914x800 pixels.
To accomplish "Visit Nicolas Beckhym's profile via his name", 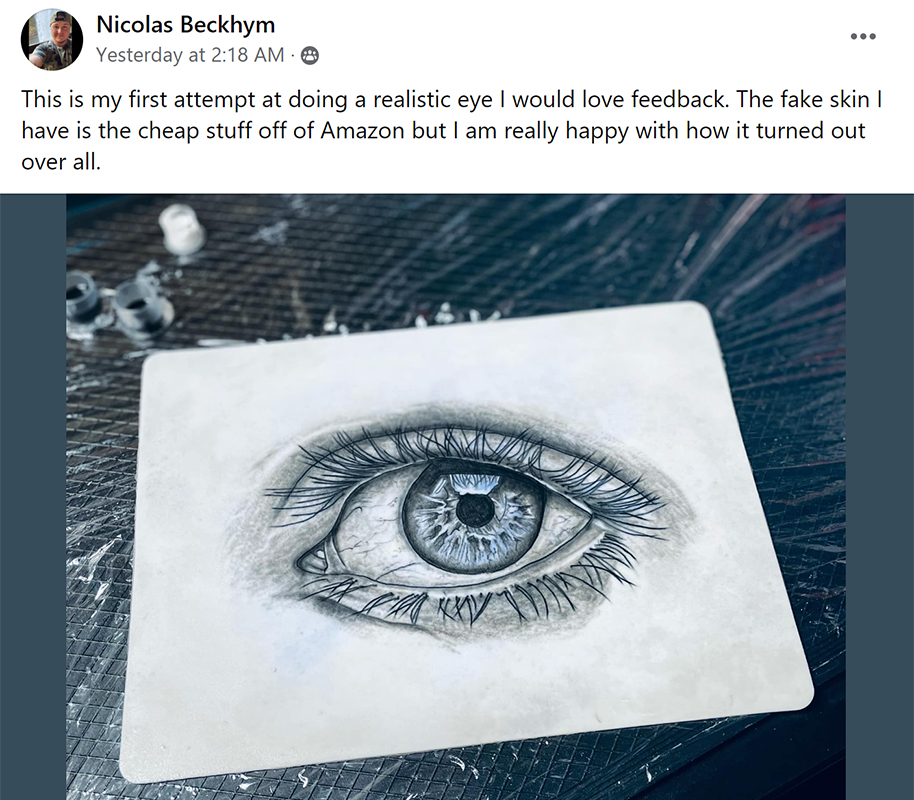I will tap(185, 24).
